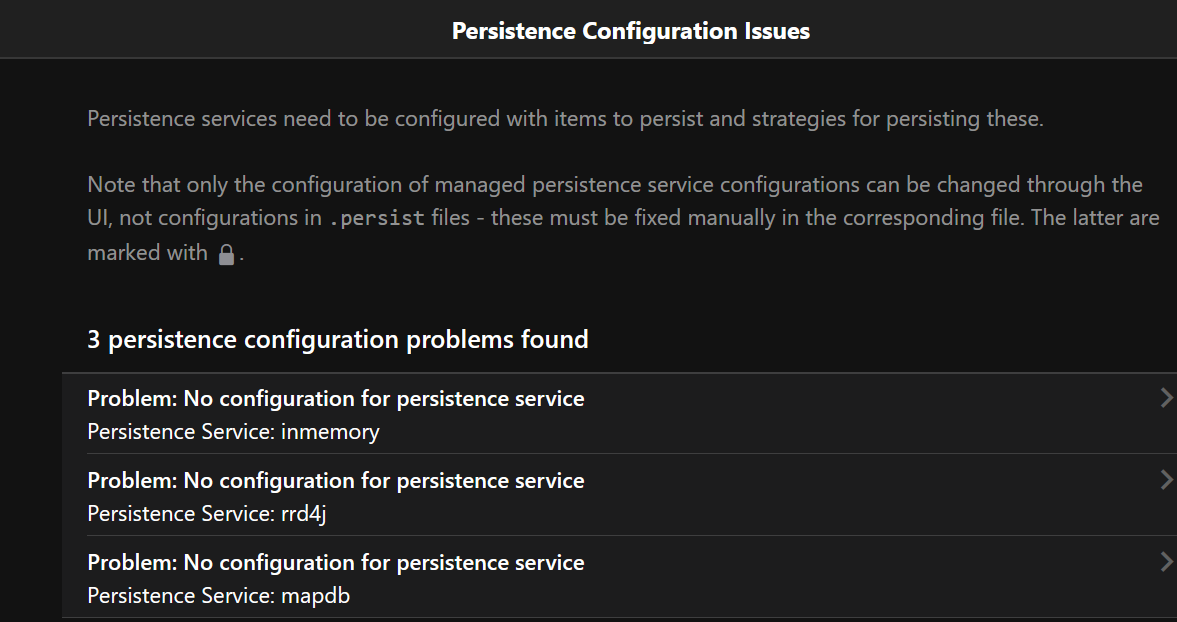1177x622 pixels.
Task: Click the chevron arrow for the inmemory problem
Action: (1165, 399)
